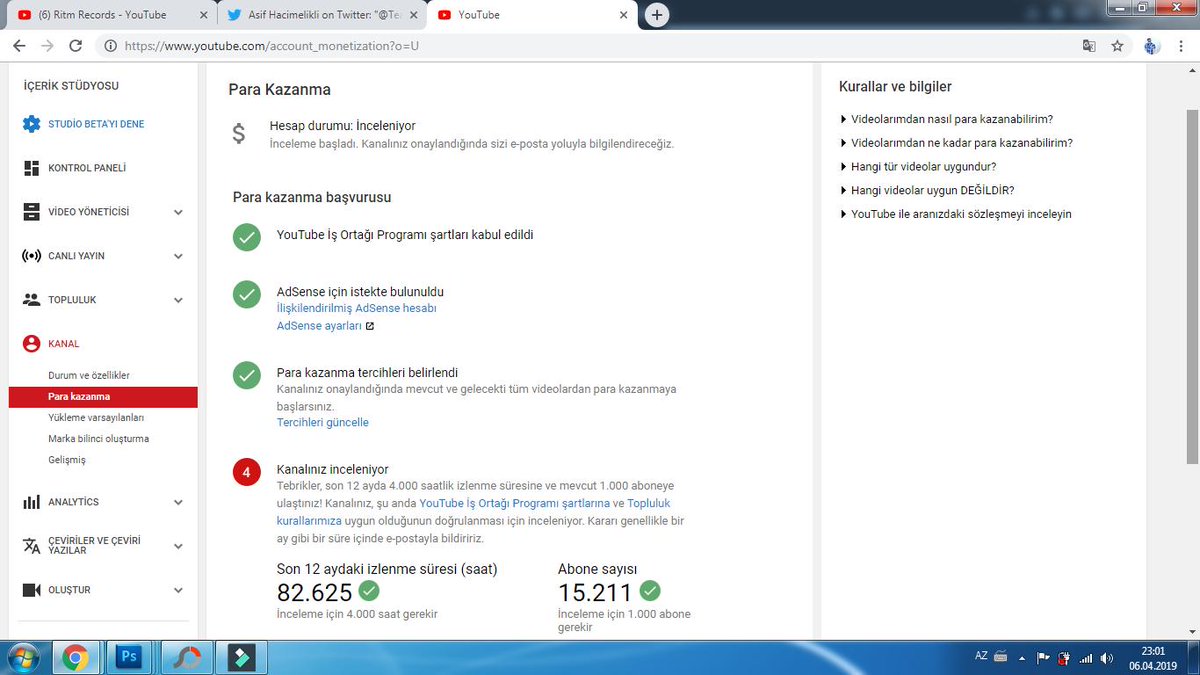Viewport: 1200px width, 675px height.
Task: Click the AZ language indicator in taskbar
Action: point(981,657)
